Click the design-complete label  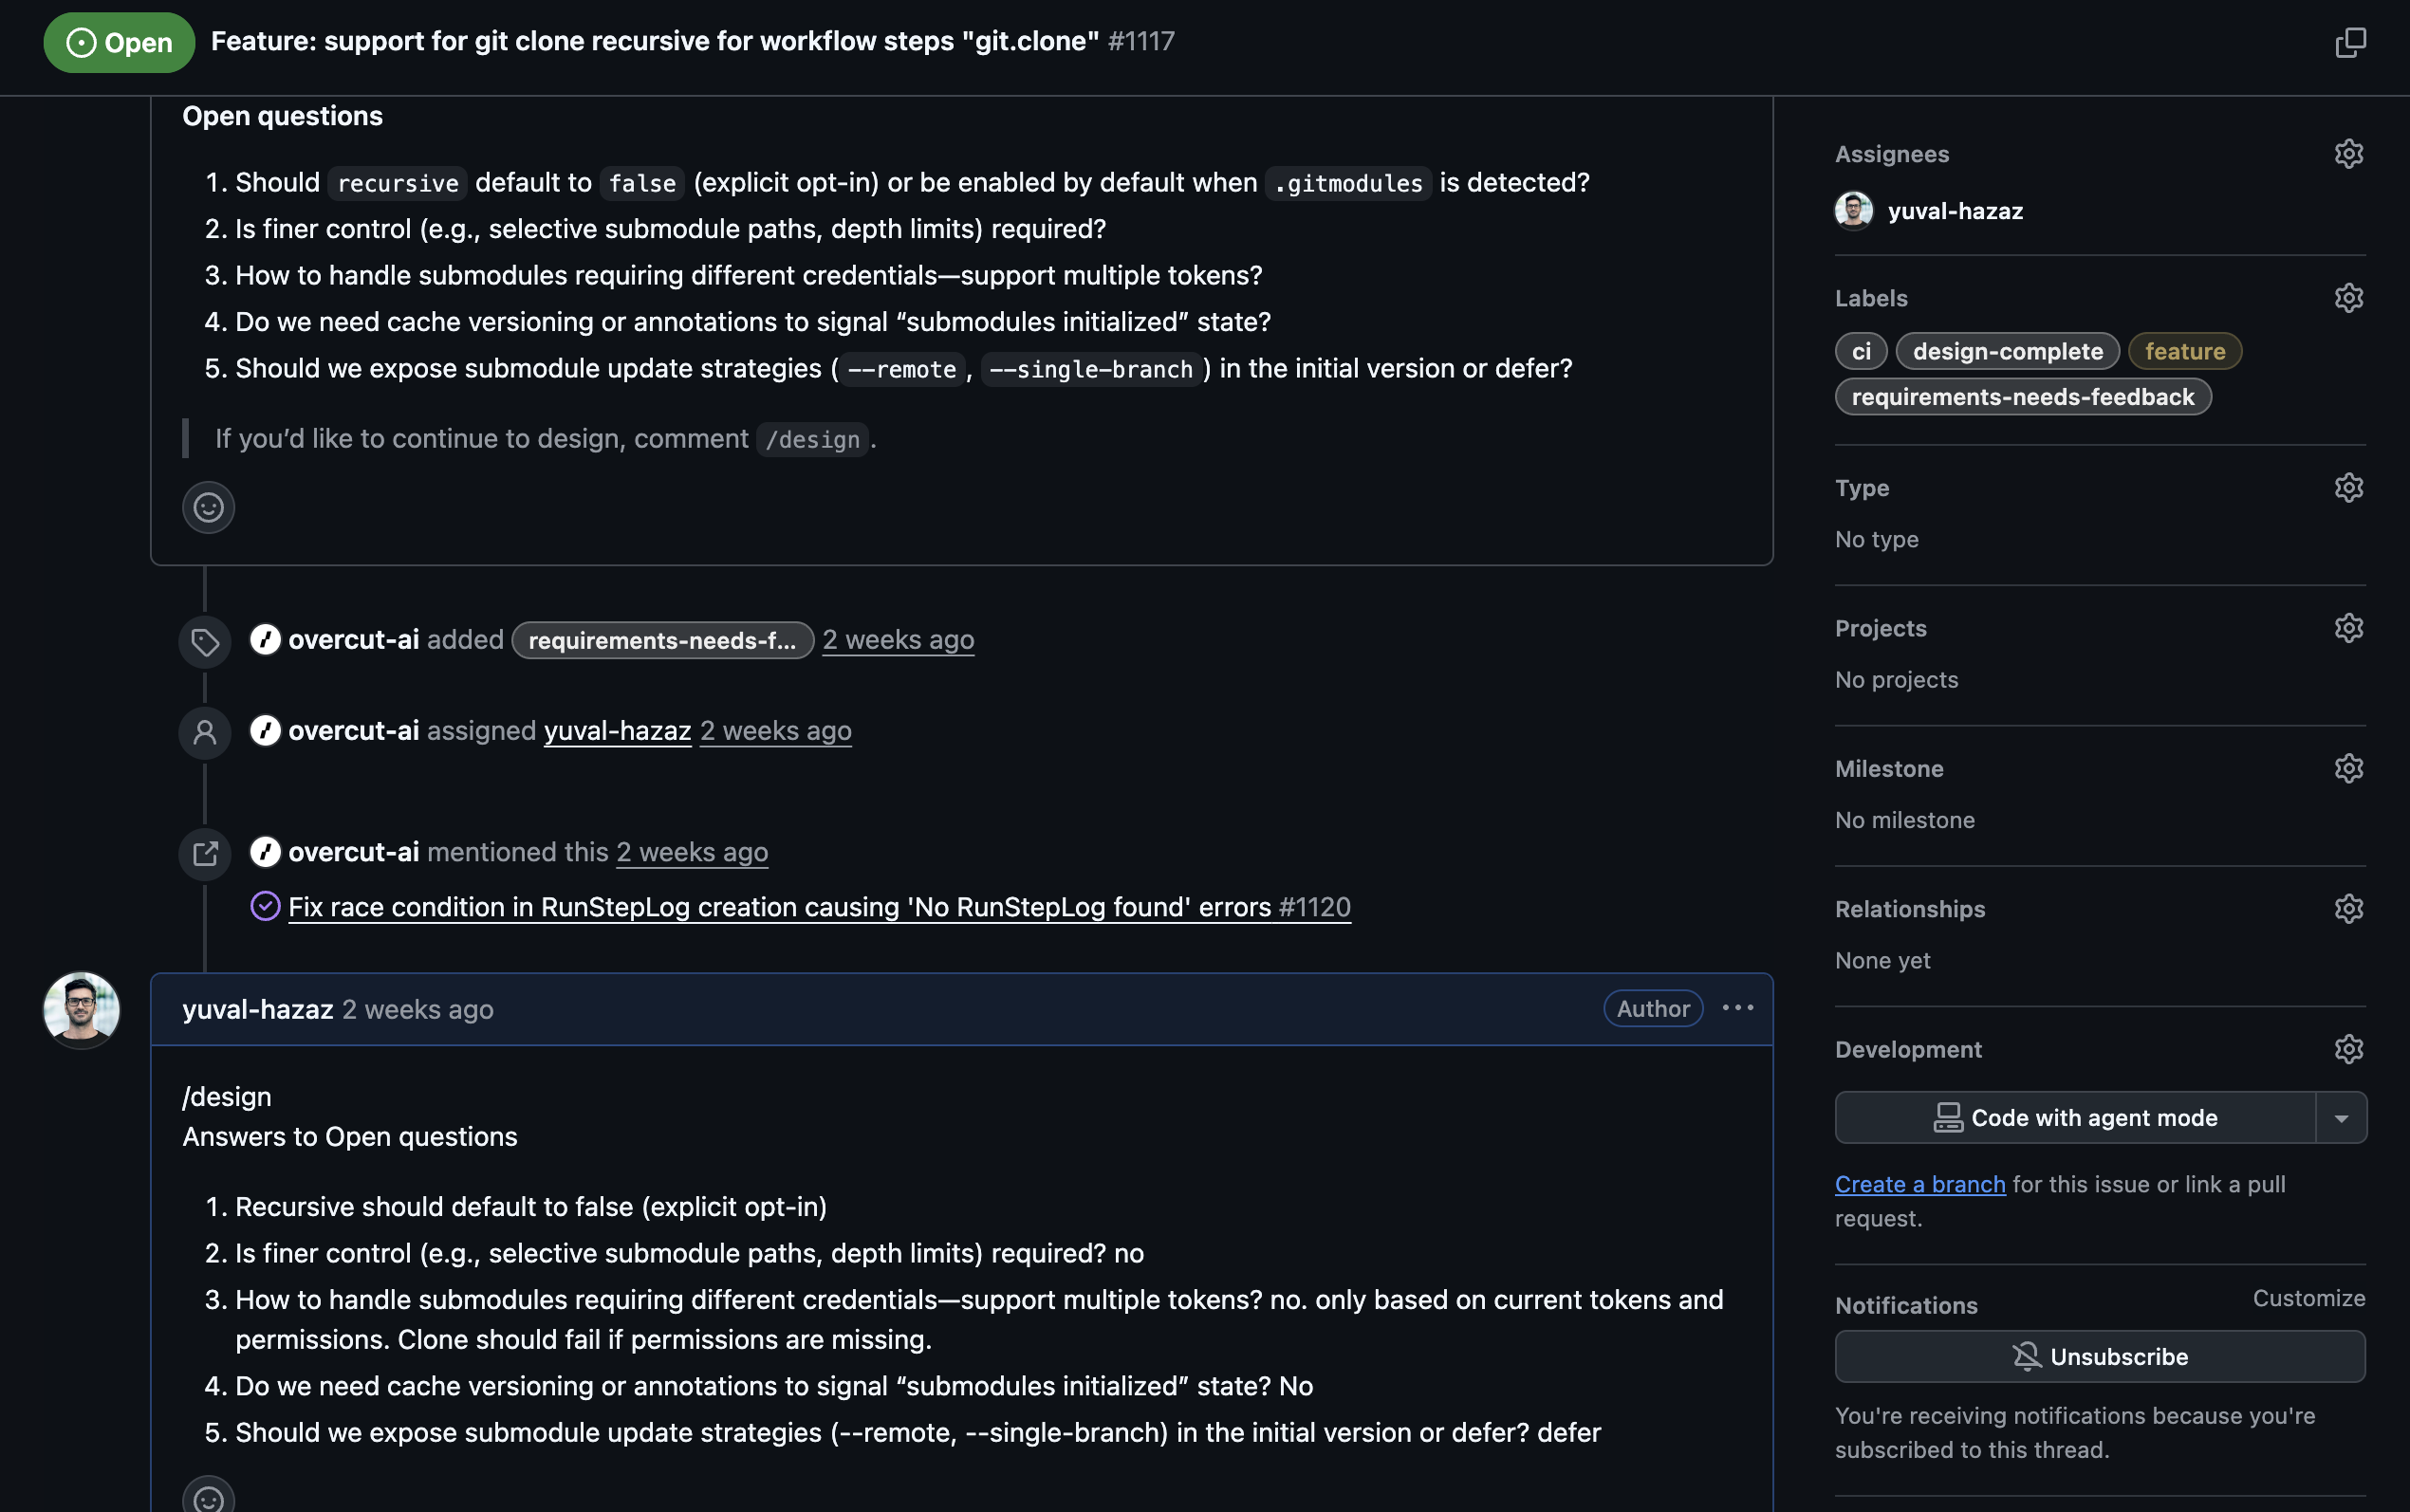[x=2007, y=351]
